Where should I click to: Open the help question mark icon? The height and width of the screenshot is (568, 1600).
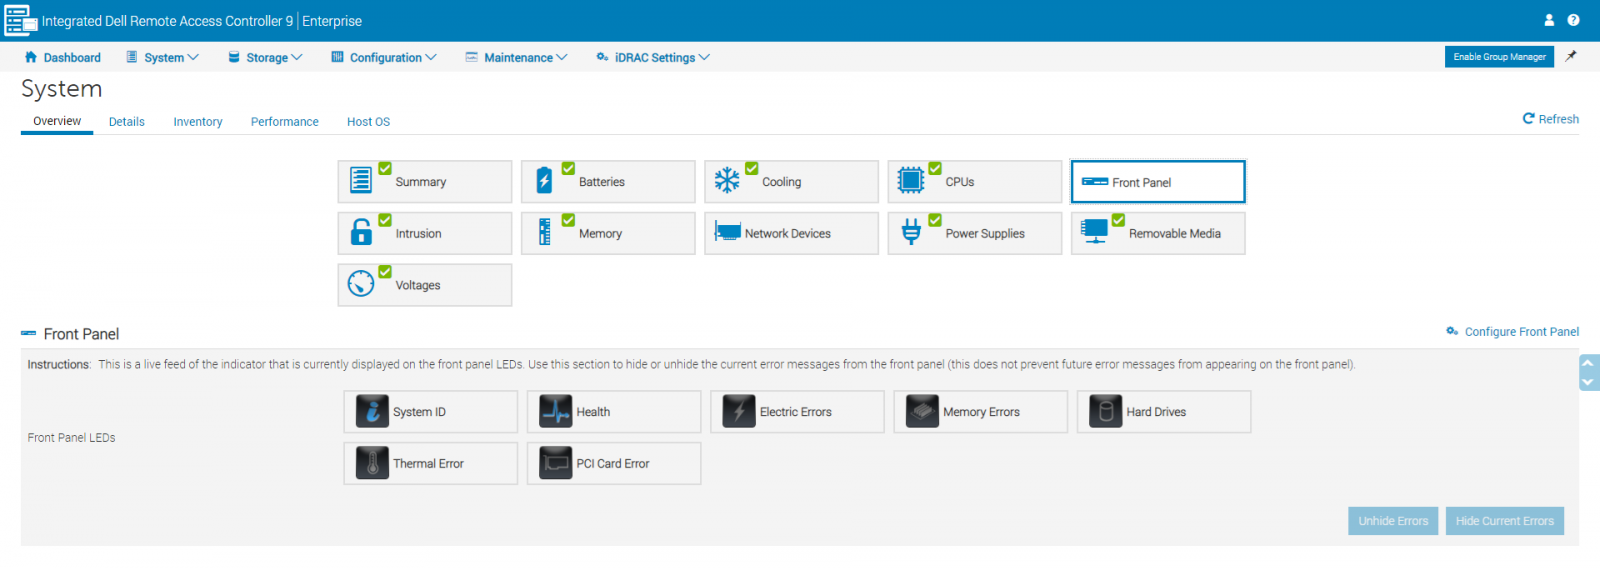pos(1573,20)
